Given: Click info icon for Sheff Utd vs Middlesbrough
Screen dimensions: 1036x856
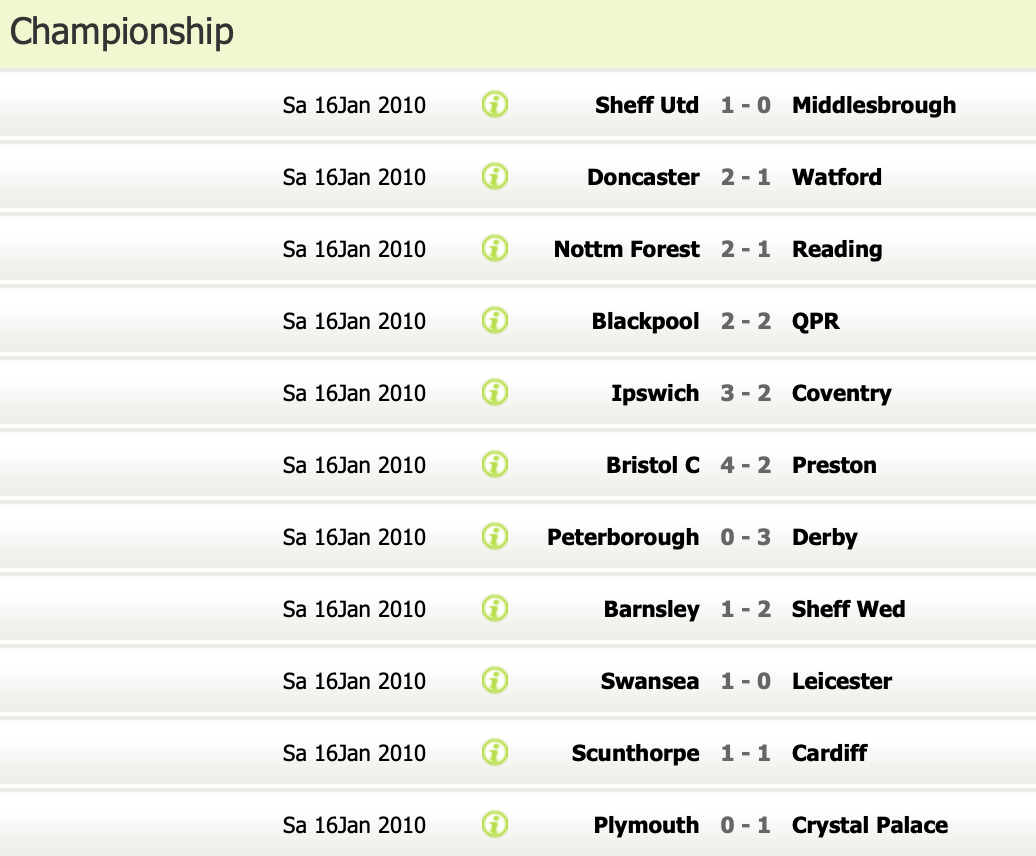Looking at the screenshot, I should pos(495,104).
